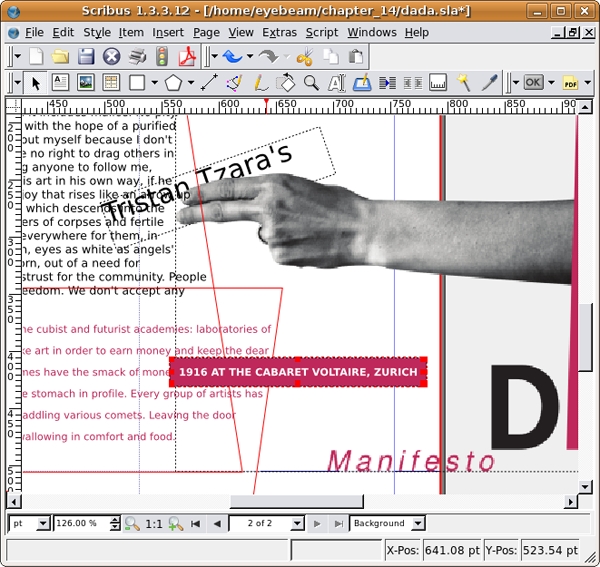Open the Extras menu

pyautogui.click(x=280, y=32)
